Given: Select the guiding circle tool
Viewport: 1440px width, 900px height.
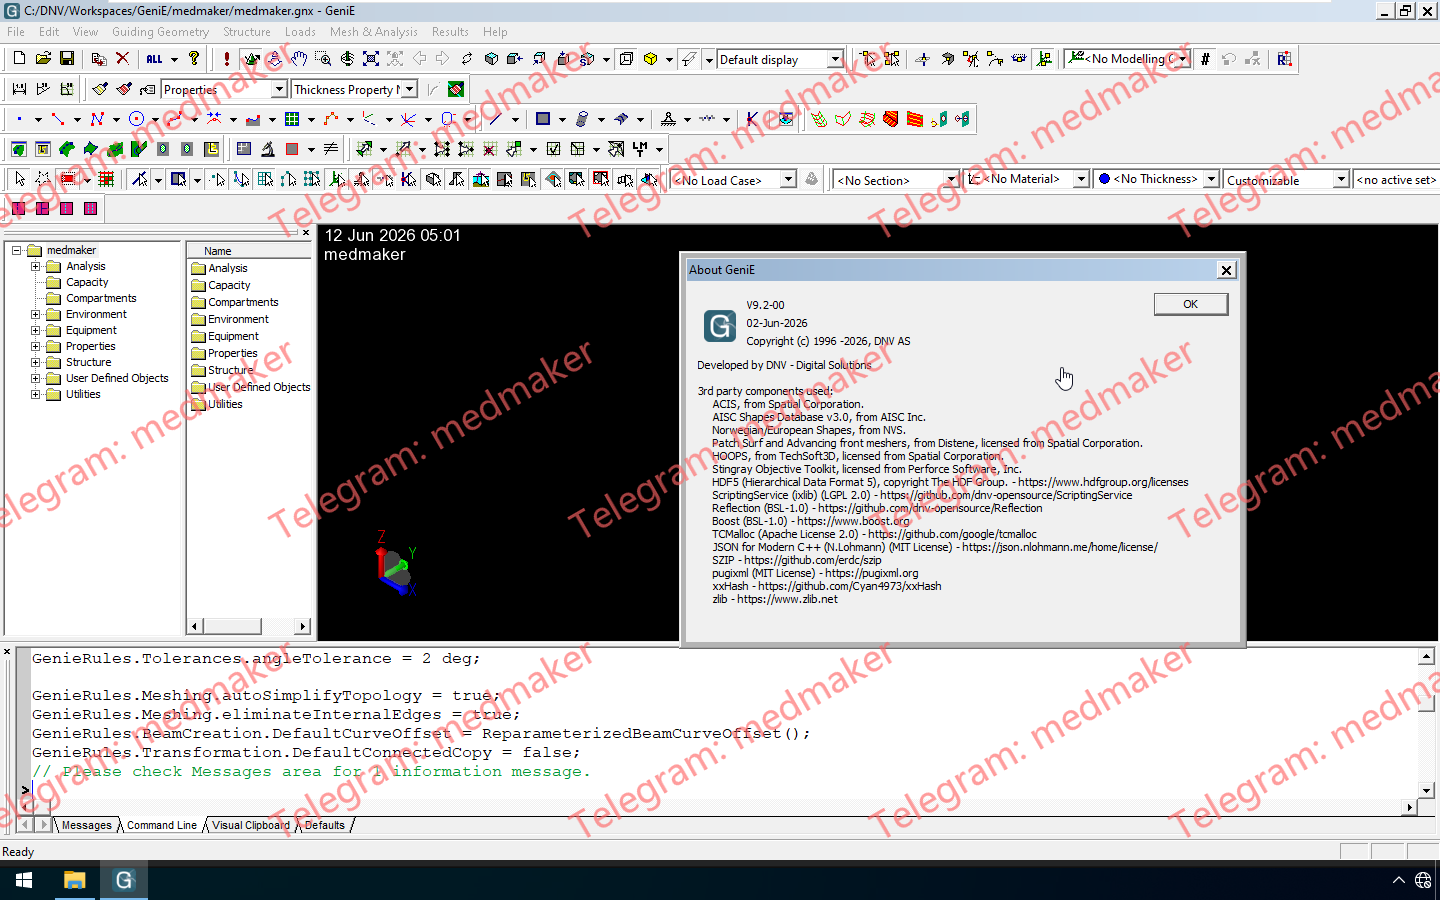Looking at the screenshot, I should pyautogui.click(x=136, y=119).
